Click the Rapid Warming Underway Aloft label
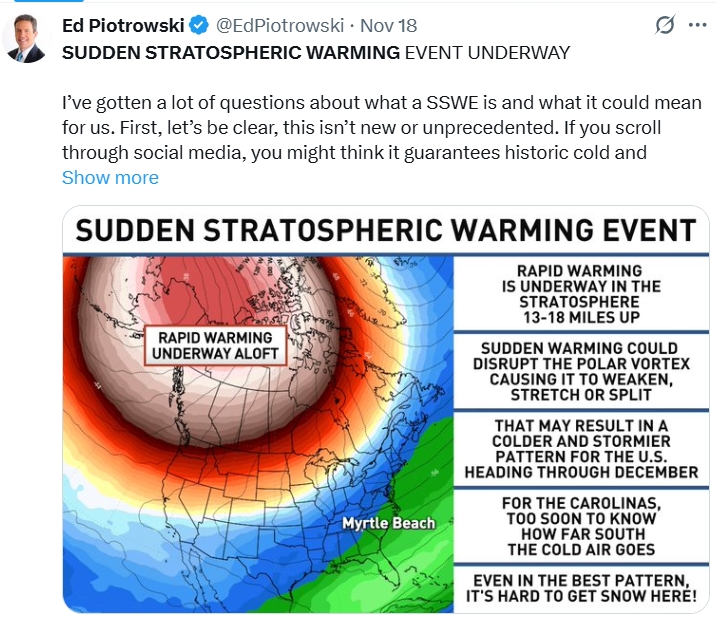 (x=215, y=345)
